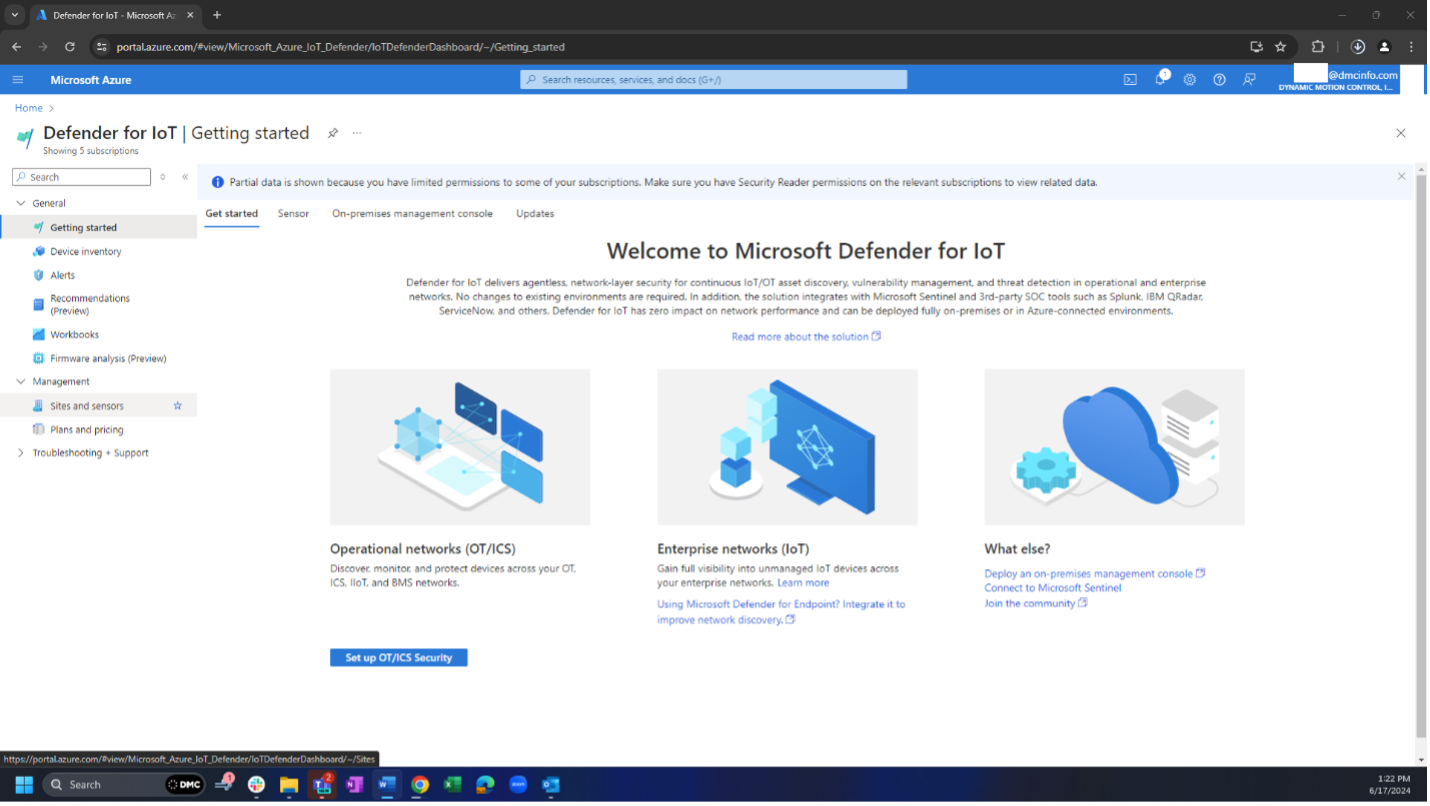Open Deploy an on-premises management console link
1430x806 pixels.
click(x=1094, y=574)
